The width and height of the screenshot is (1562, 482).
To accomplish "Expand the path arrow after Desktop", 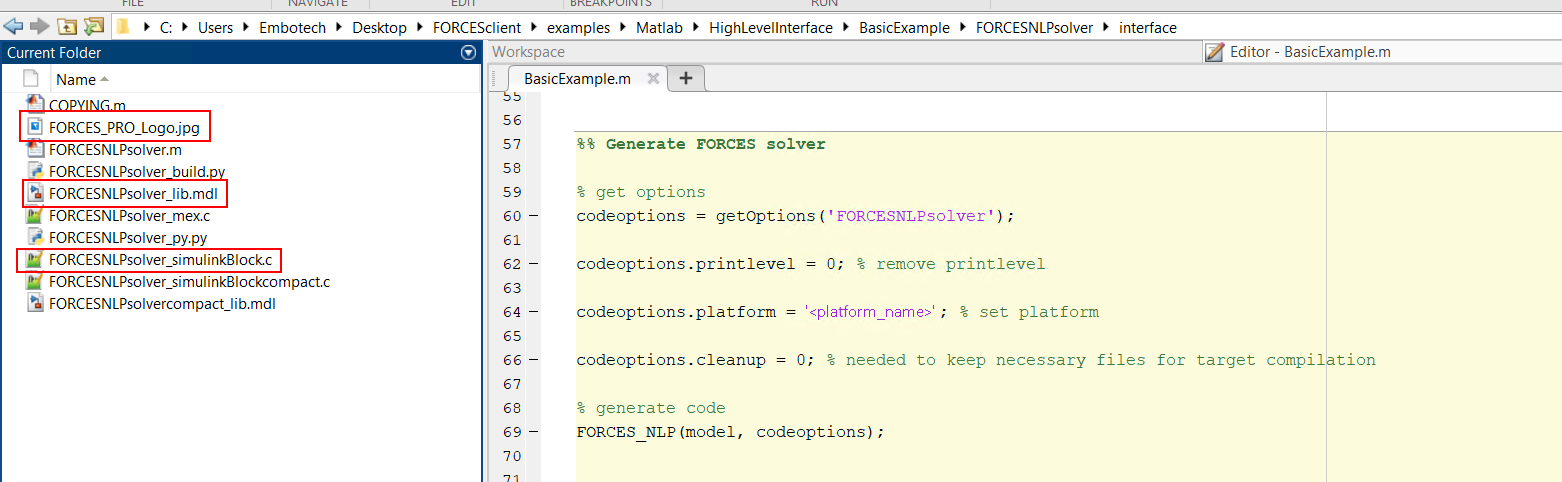I will 420,28.
